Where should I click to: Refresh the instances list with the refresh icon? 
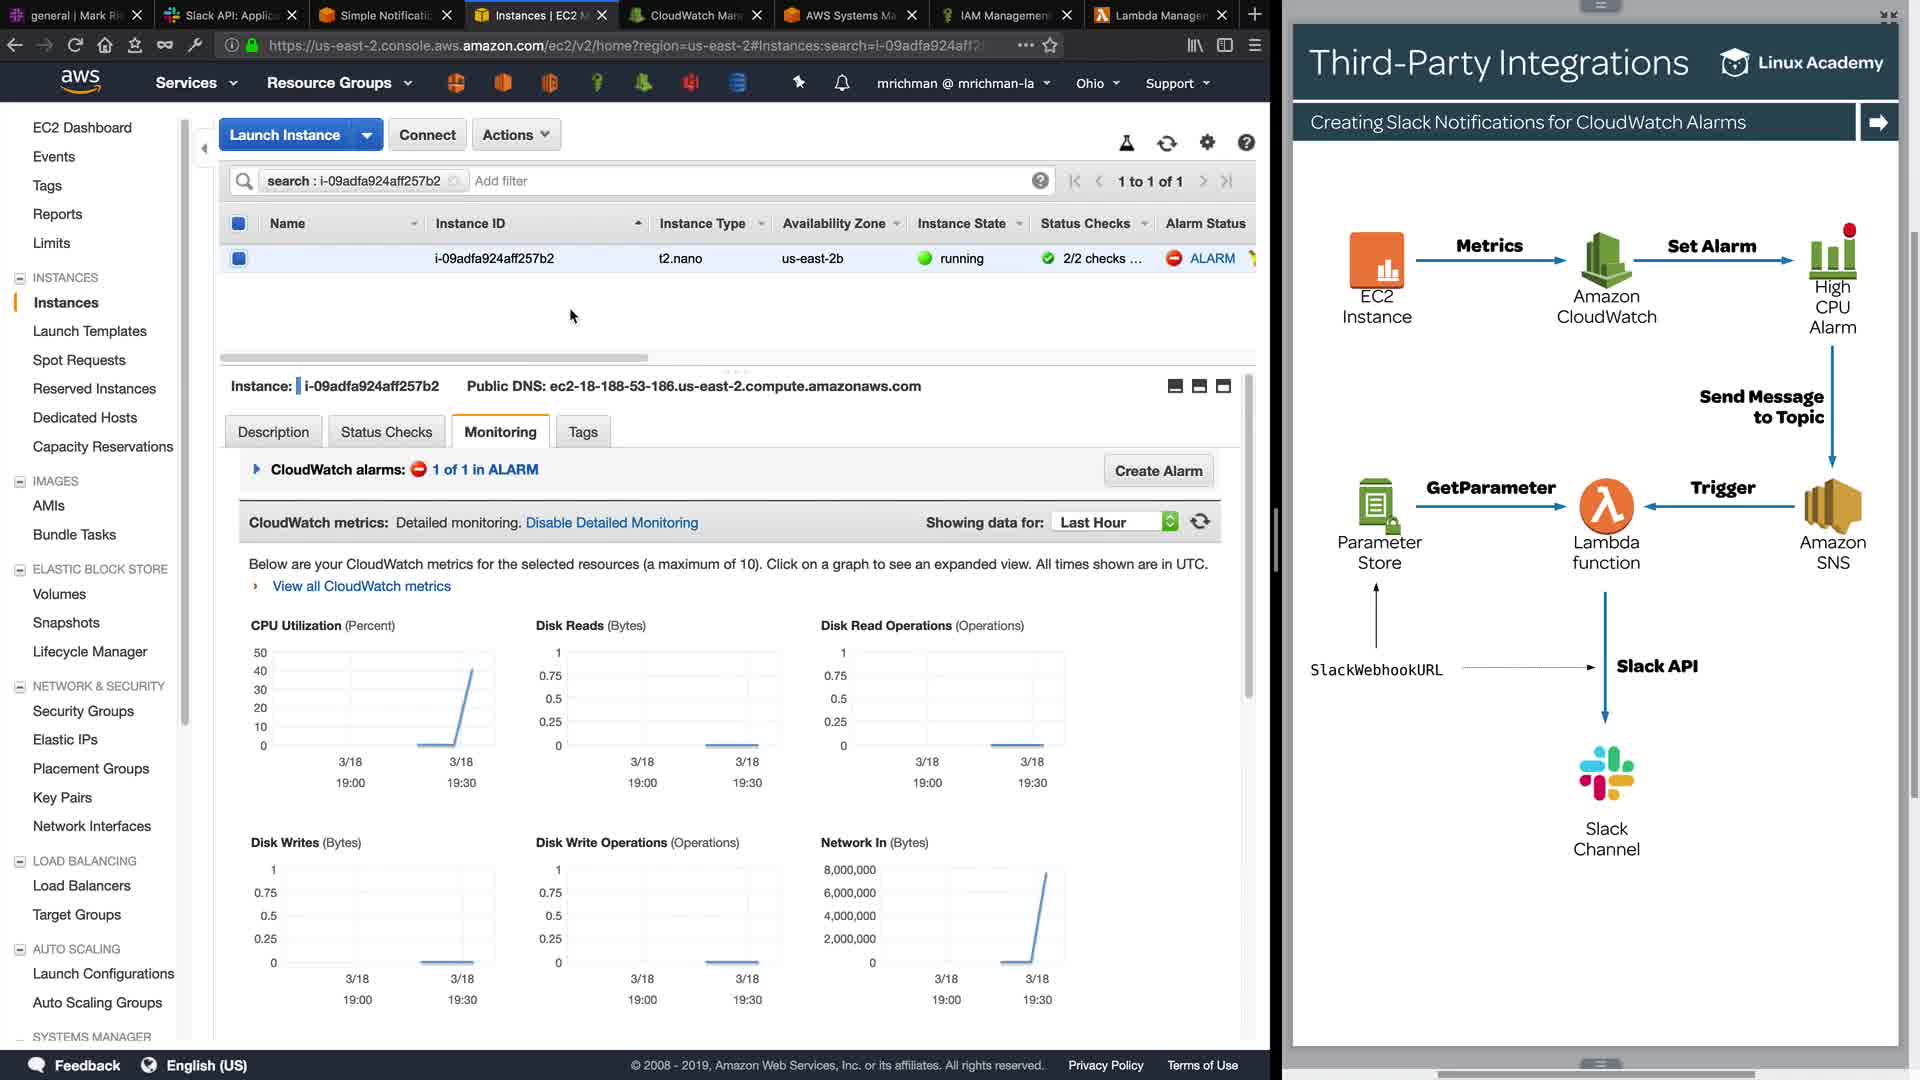(1167, 143)
